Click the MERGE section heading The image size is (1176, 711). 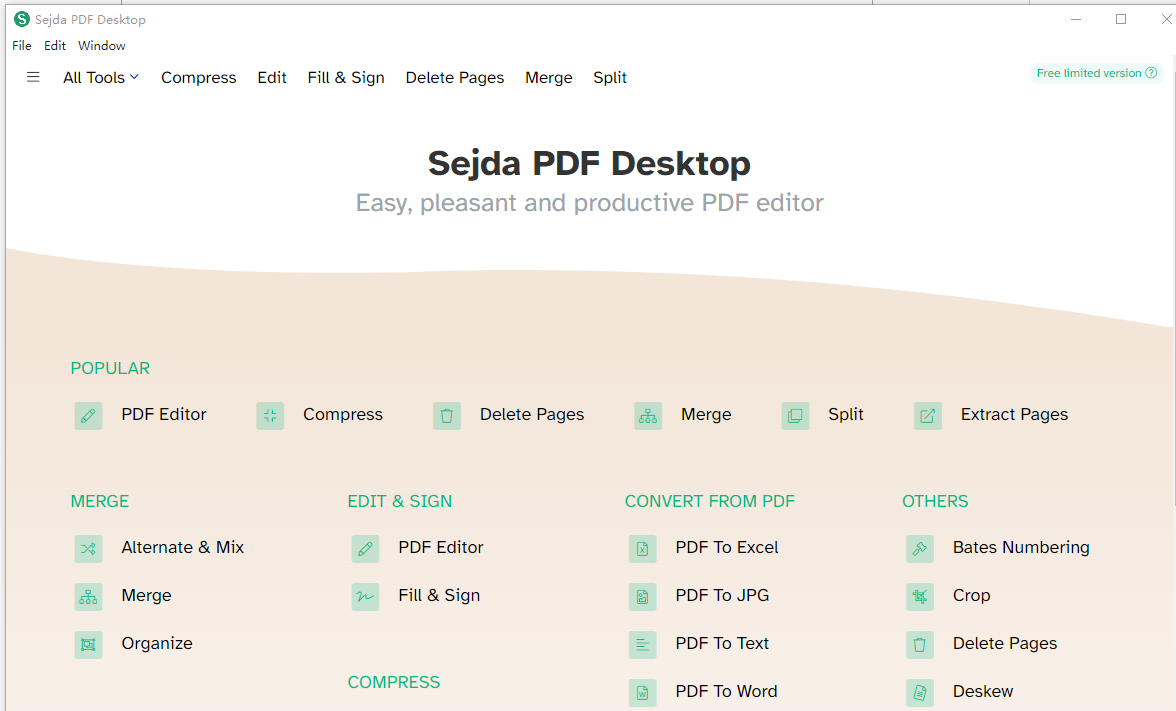pyautogui.click(x=100, y=501)
